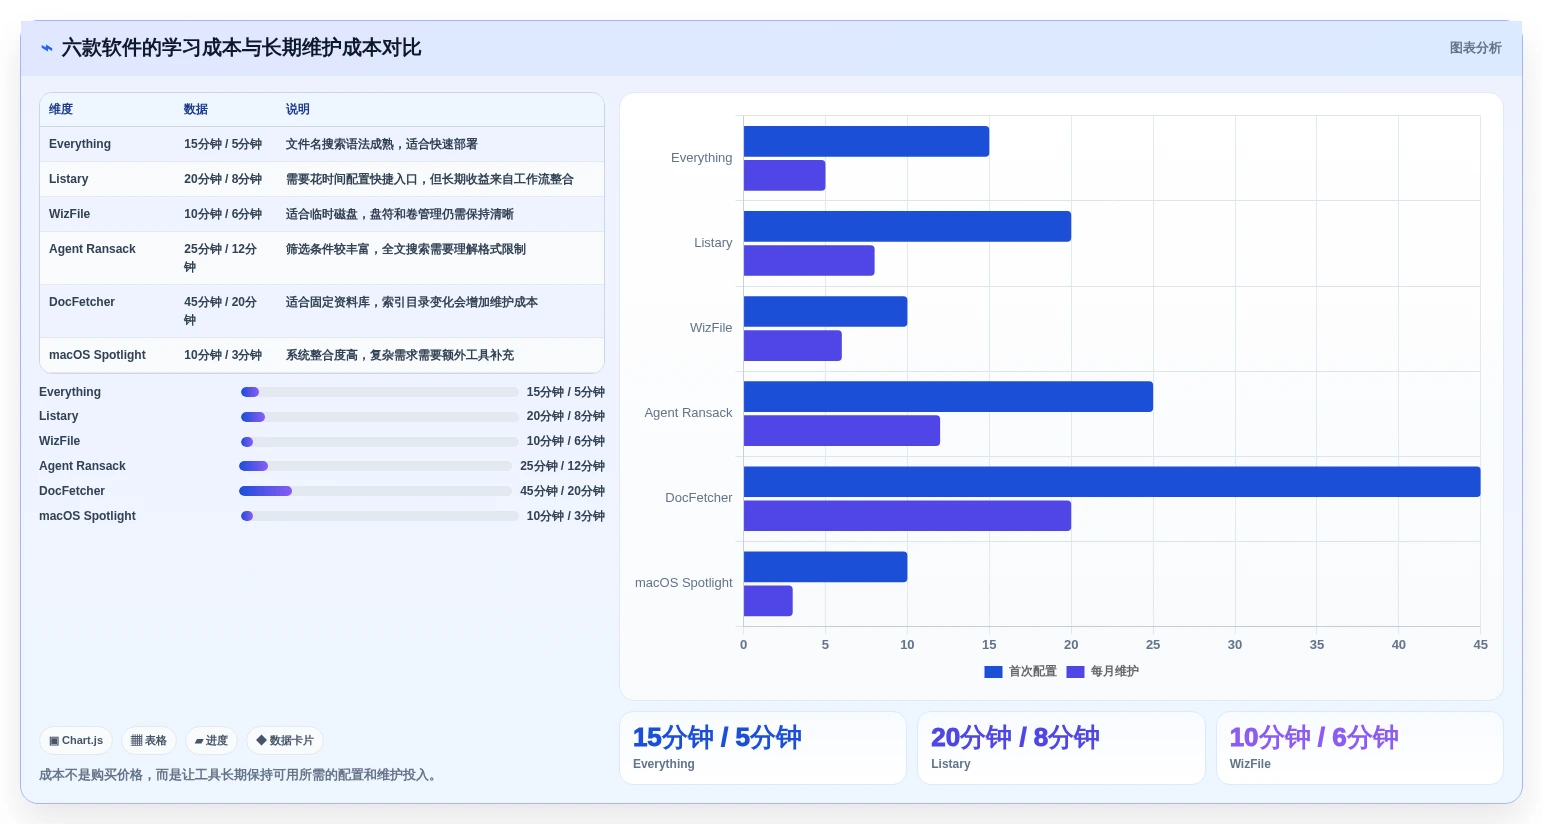Viewport: 1543px width, 824px height.
Task: Click Agent Ransack 首次配置 bar in chart
Action: click(x=948, y=397)
